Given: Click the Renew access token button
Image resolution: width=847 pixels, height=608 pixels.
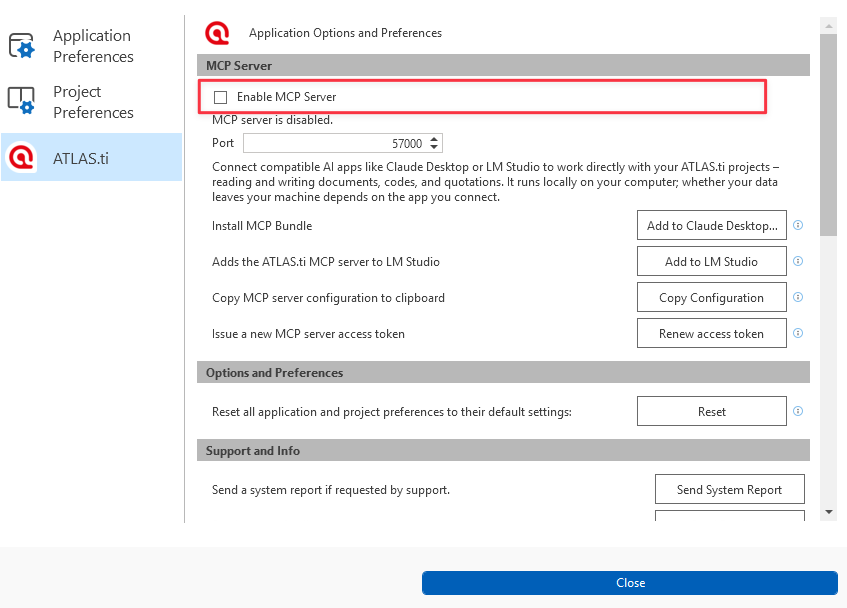Looking at the screenshot, I should point(711,333).
